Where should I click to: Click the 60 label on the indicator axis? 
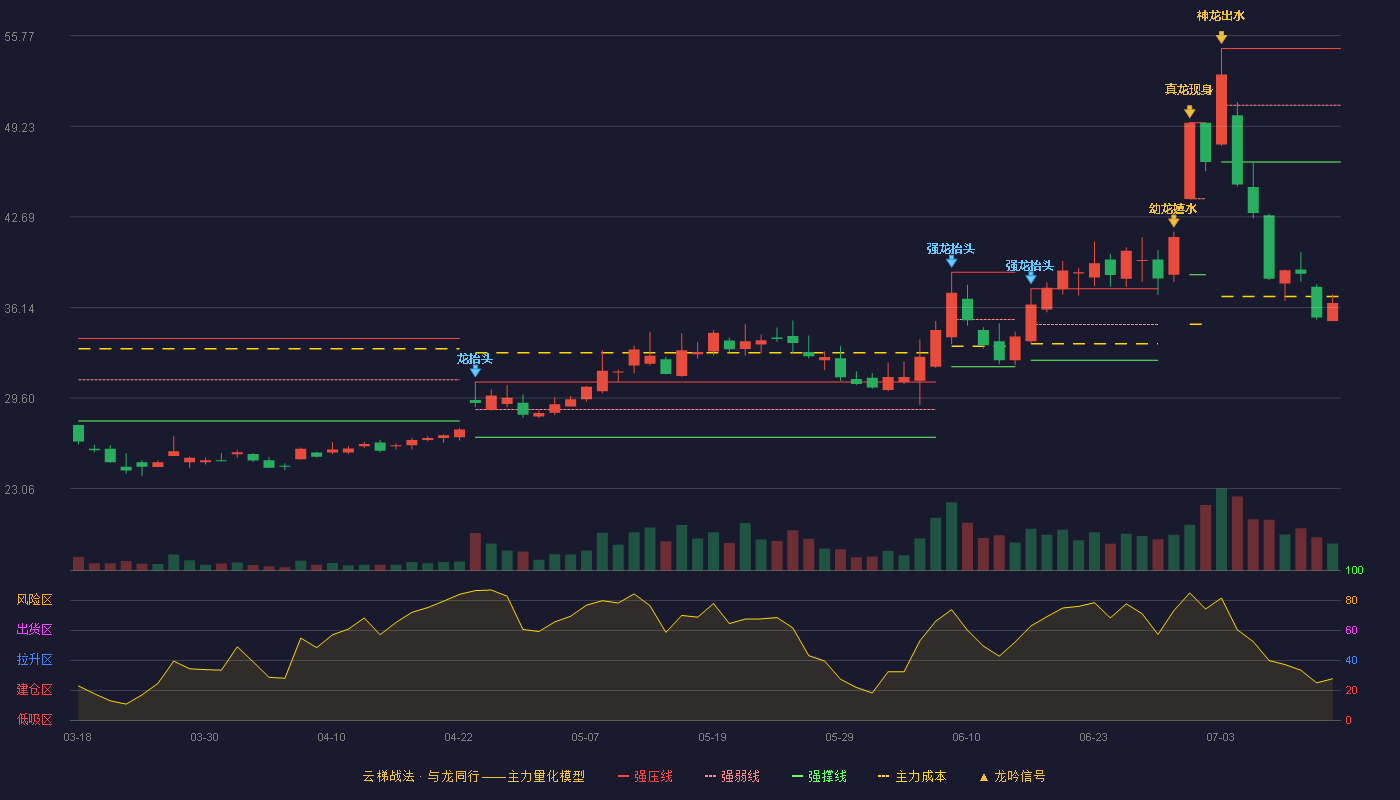coord(1351,630)
